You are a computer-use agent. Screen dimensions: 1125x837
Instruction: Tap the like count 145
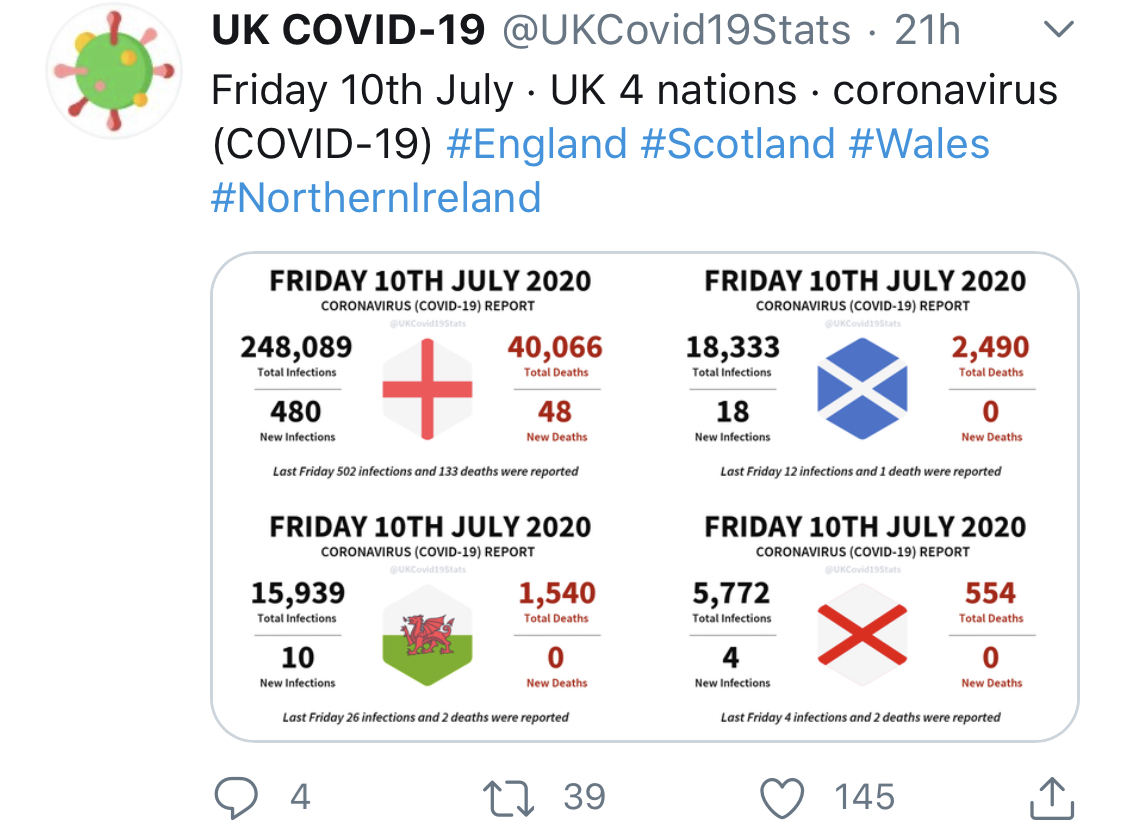864,798
